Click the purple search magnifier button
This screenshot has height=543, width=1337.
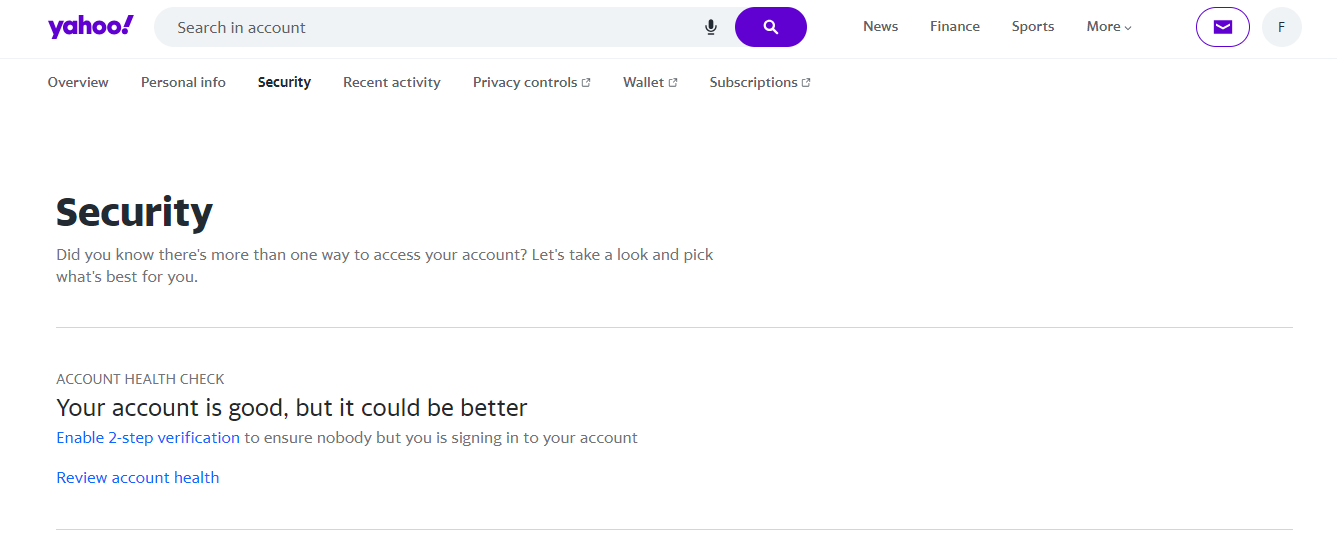[x=771, y=27]
